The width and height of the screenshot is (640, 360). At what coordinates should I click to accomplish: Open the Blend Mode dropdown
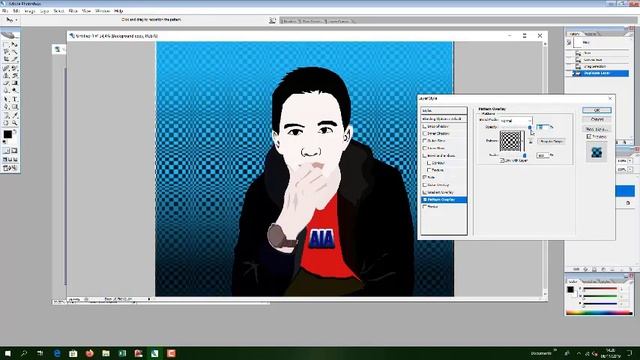(x=516, y=120)
